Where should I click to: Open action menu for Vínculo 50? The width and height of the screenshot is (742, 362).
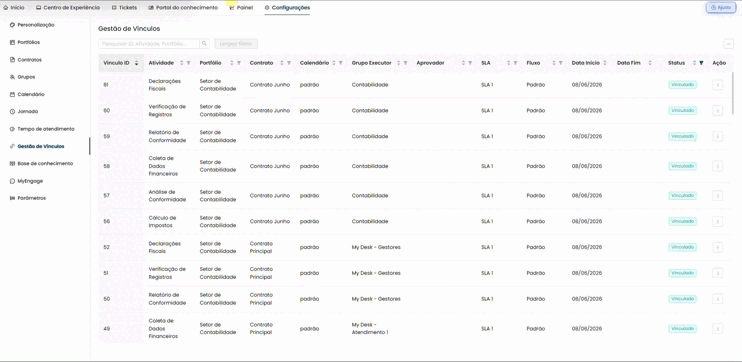pyautogui.click(x=717, y=299)
